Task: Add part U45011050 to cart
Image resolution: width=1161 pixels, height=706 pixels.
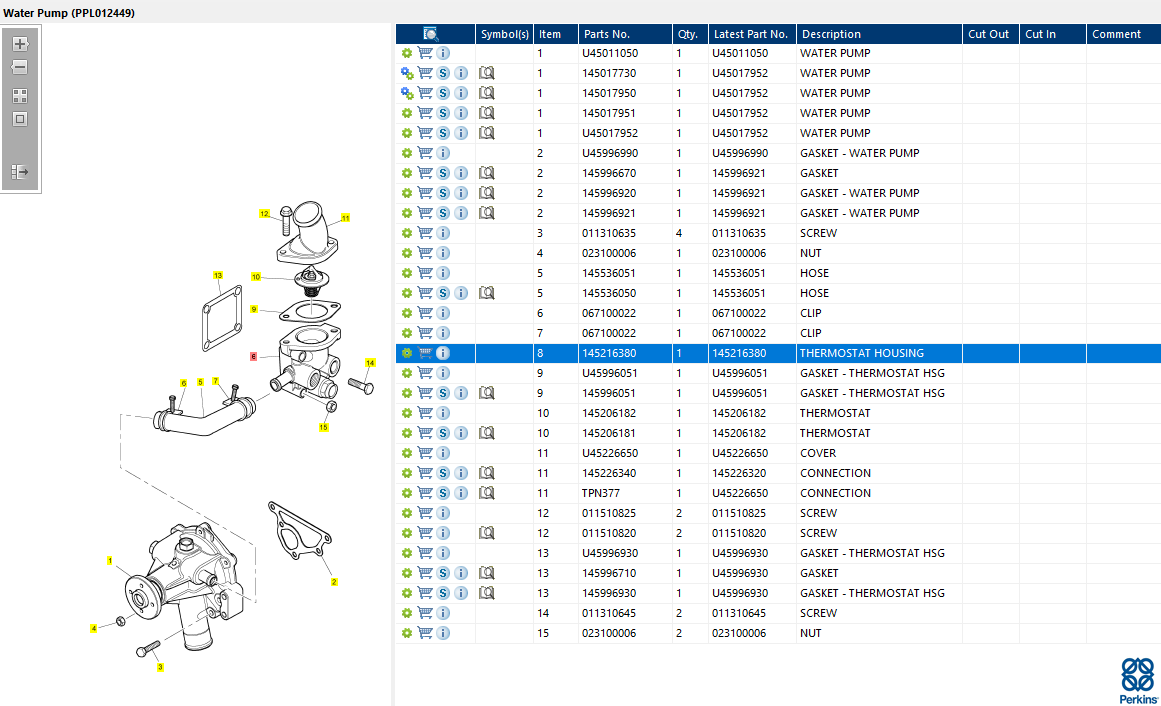Action: coord(425,53)
